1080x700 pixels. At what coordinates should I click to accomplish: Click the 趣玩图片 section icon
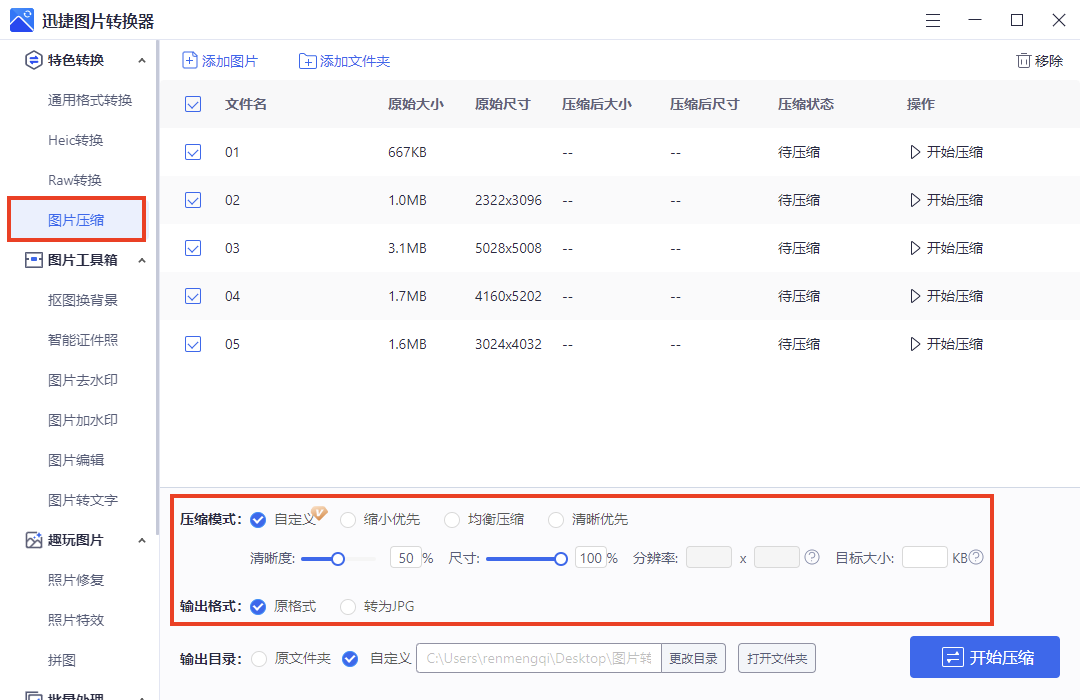coord(33,540)
